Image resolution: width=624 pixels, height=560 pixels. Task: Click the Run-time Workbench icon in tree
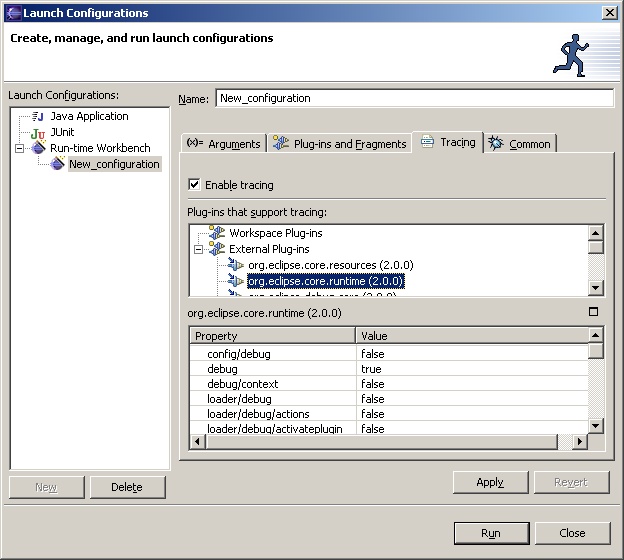click(38, 148)
